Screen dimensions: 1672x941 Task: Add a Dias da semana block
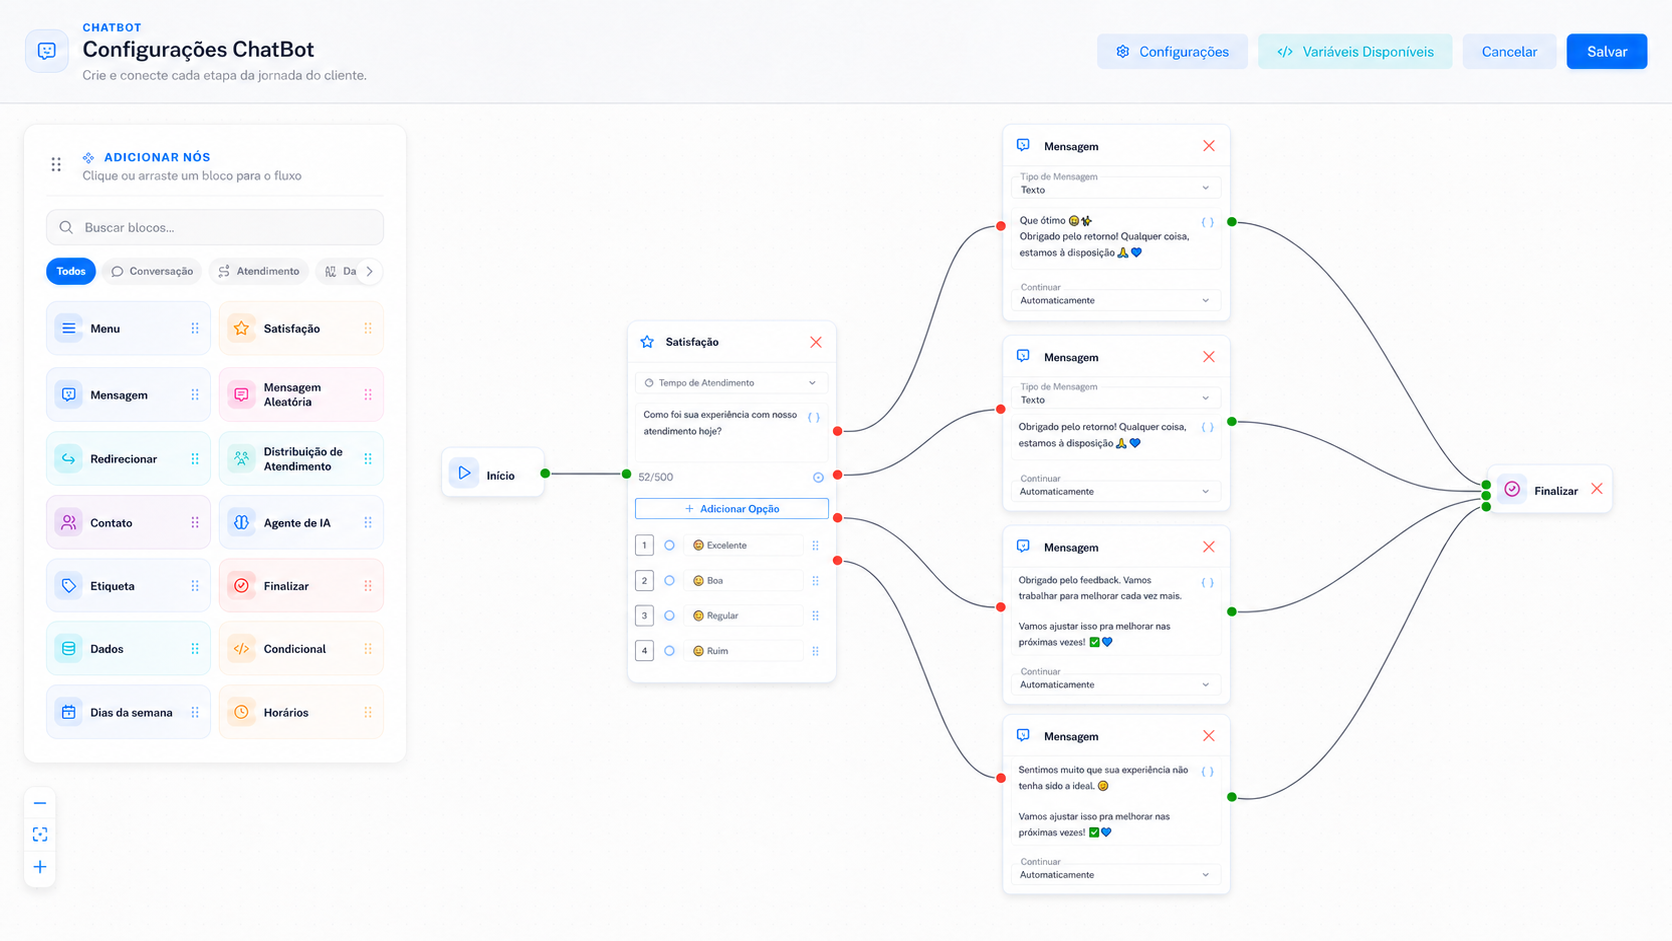click(x=128, y=713)
